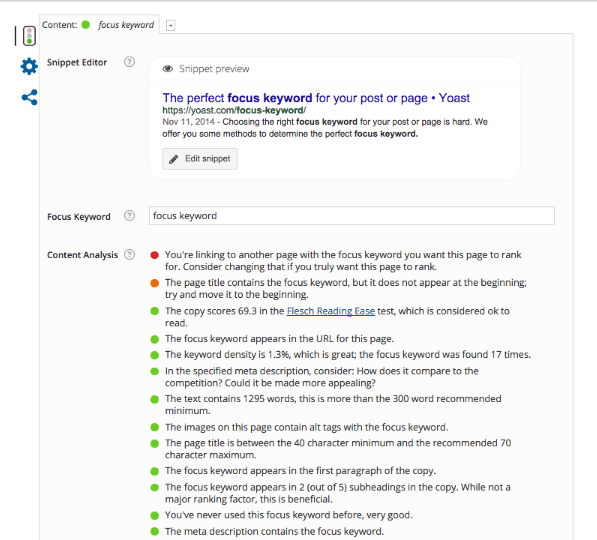The image size is (597, 540).
Task: Click the keyword density 1.3% analysis text
Action: pyautogui.click(x=348, y=355)
